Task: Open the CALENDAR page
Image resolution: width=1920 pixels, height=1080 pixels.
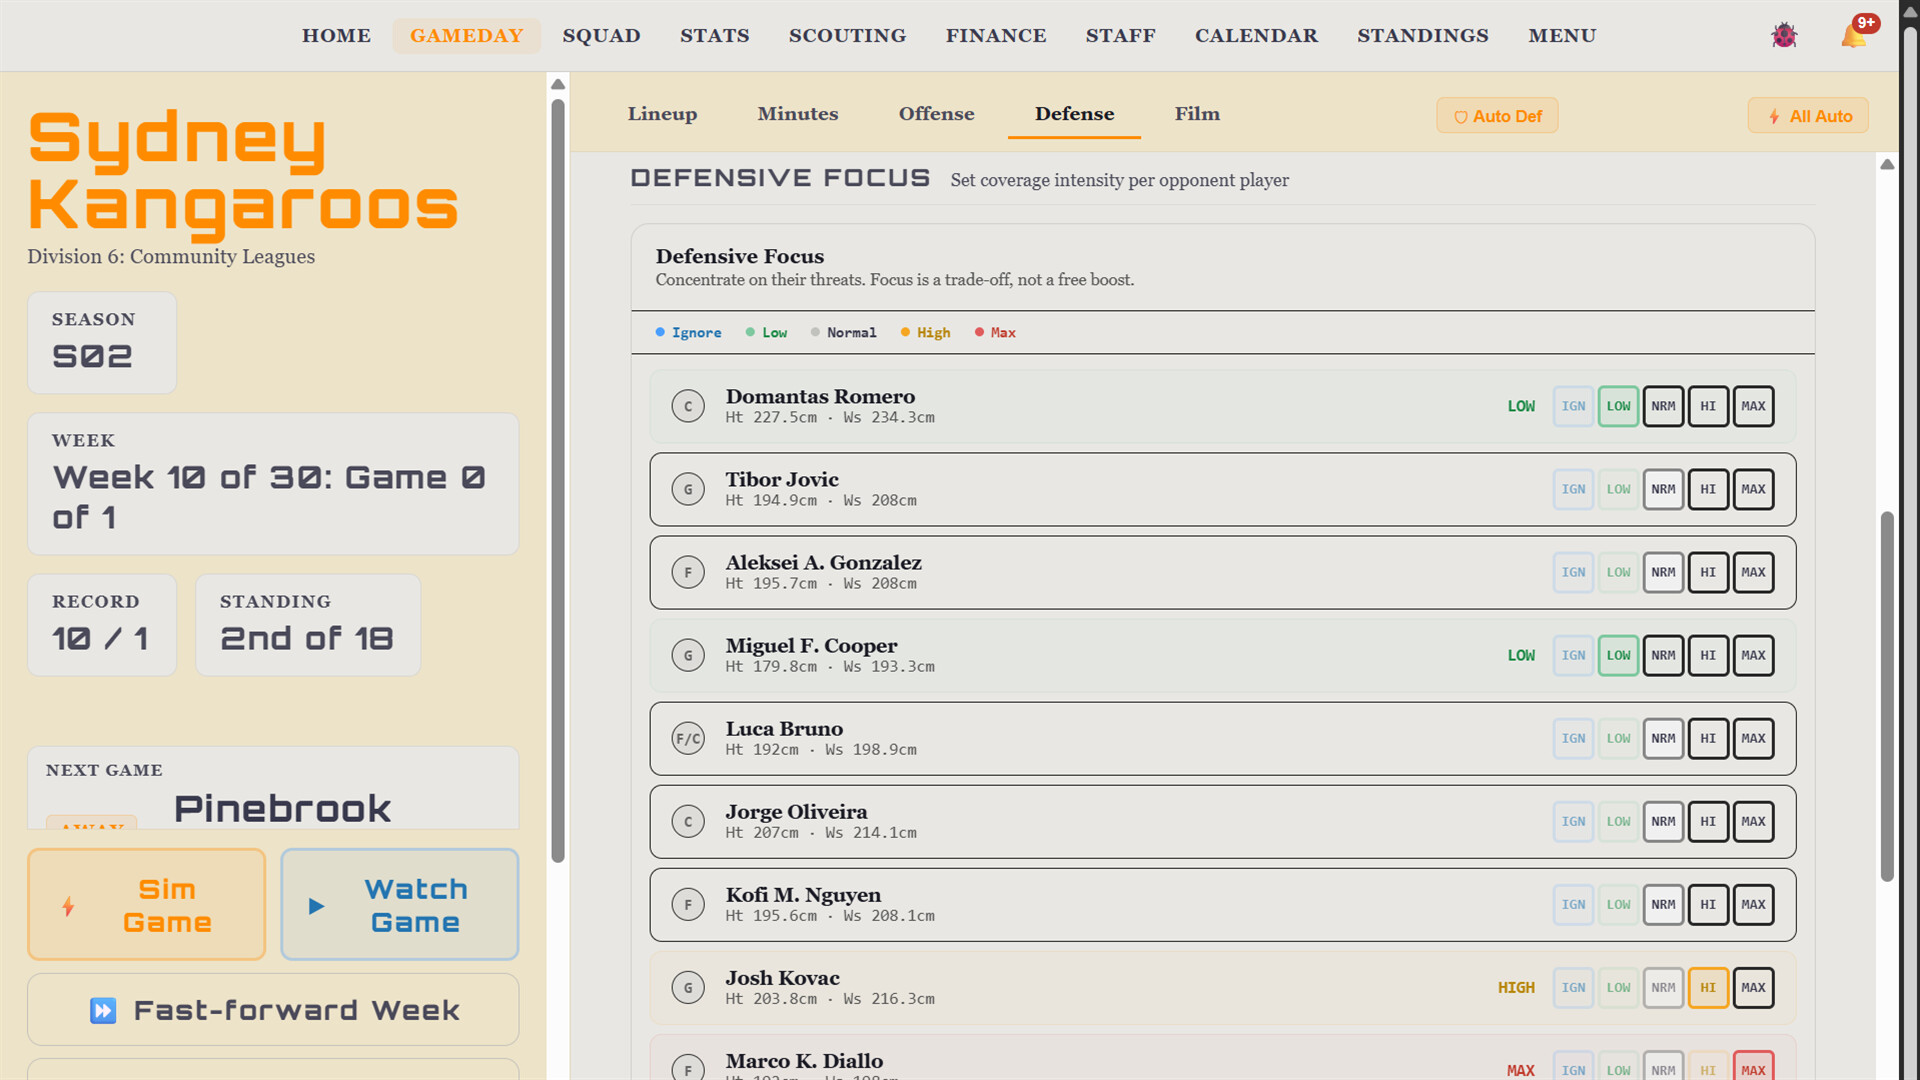Action: tap(1256, 36)
